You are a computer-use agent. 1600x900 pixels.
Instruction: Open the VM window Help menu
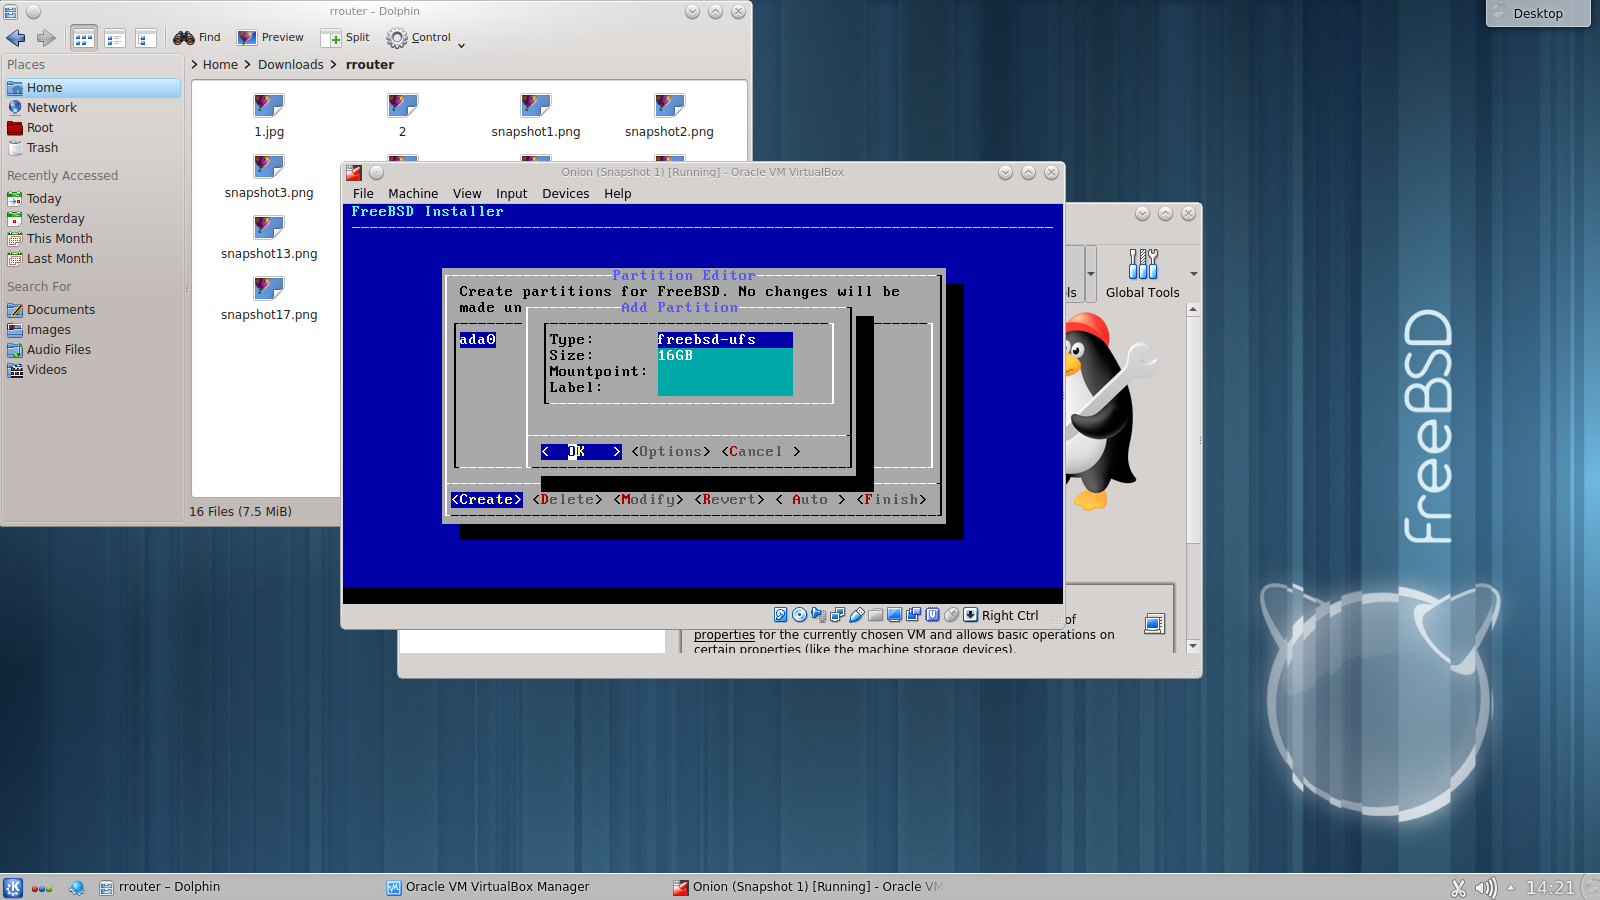tap(618, 194)
